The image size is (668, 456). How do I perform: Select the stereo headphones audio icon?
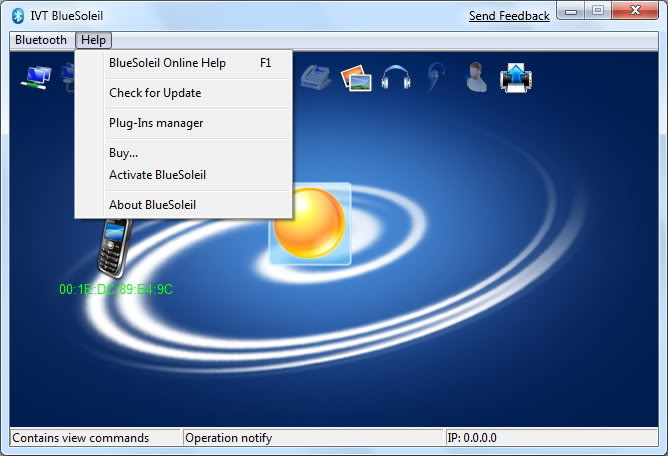[x=396, y=77]
